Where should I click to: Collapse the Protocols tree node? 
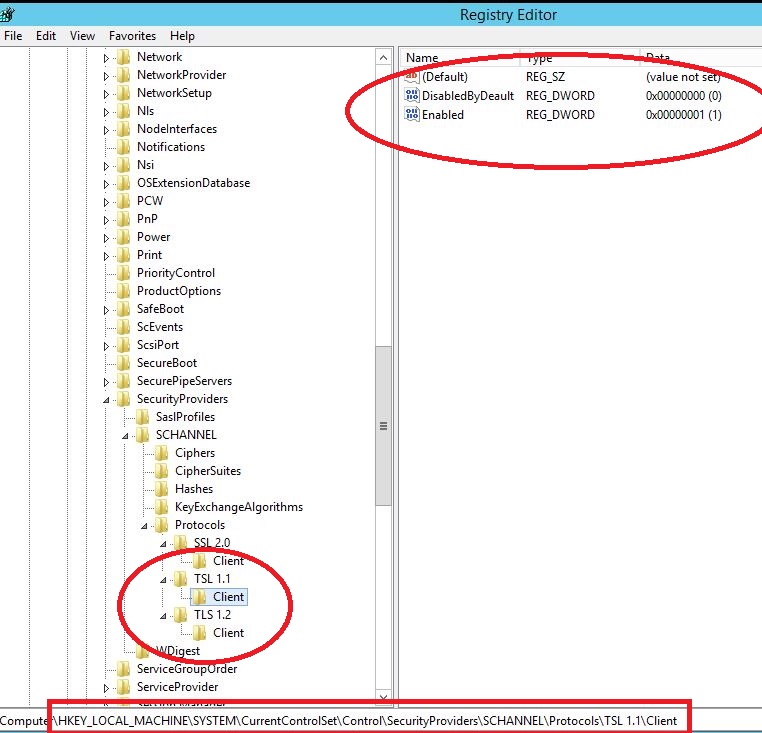coord(145,526)
